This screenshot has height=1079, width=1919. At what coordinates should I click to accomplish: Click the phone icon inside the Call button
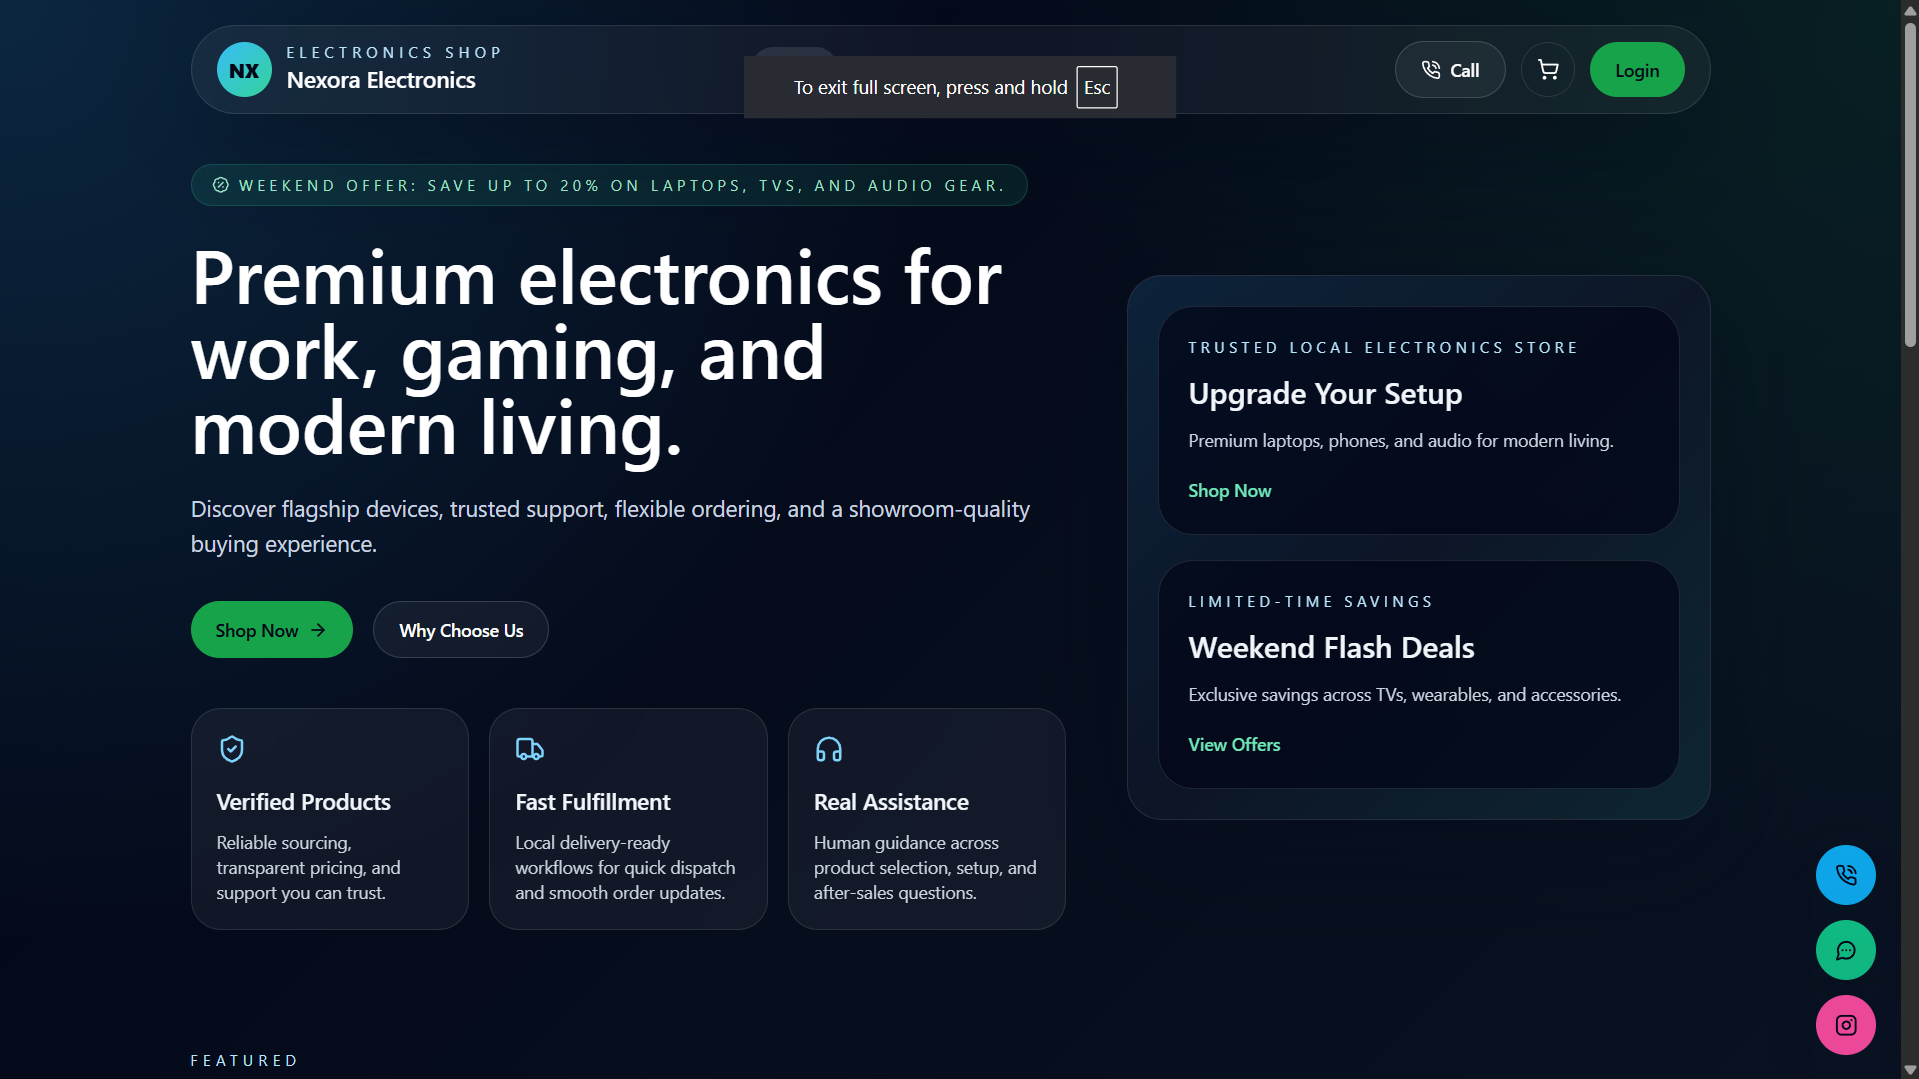pyautogui.click(x=1430, y=69)
